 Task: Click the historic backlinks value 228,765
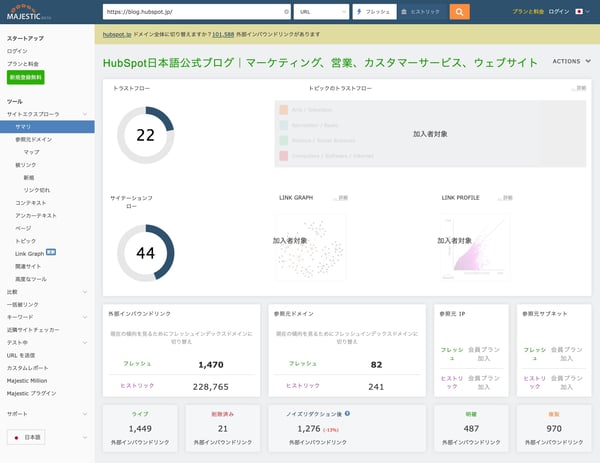(x=211, y=387)
